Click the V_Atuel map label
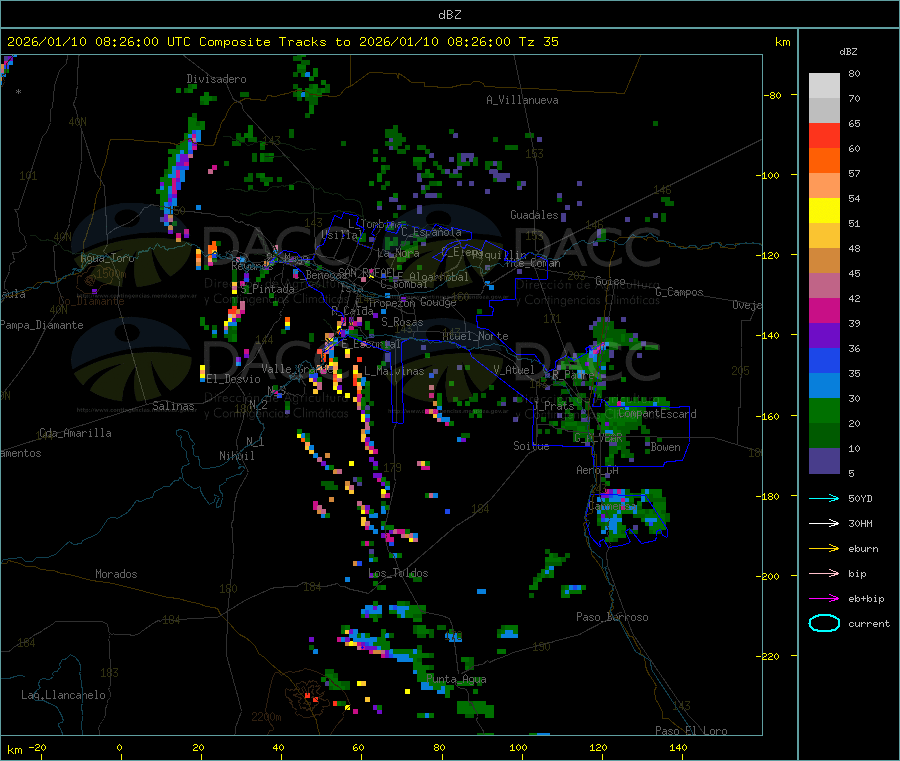 514,370
